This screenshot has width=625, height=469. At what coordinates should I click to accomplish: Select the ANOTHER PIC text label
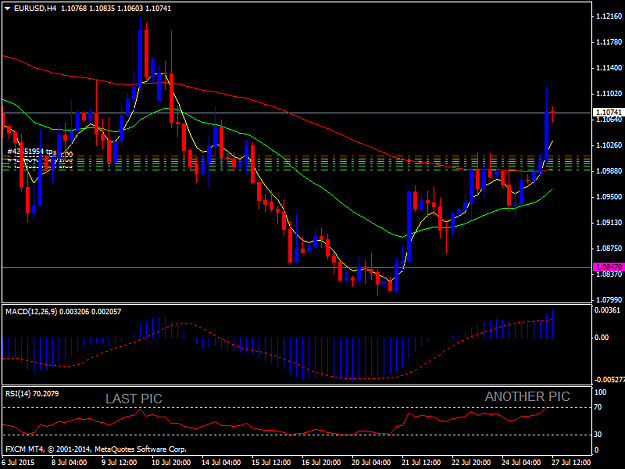527,396
